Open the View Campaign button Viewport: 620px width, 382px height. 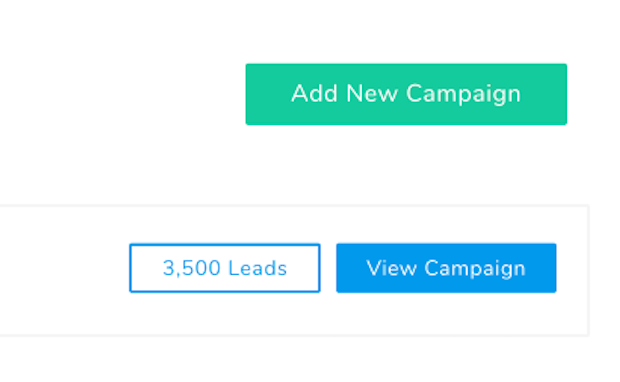[446, 268]
